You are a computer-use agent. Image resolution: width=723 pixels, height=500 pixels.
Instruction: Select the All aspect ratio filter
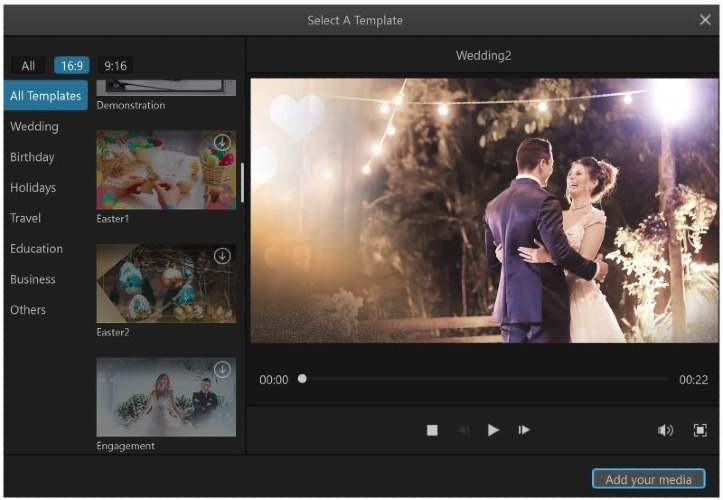coord(28,66)
